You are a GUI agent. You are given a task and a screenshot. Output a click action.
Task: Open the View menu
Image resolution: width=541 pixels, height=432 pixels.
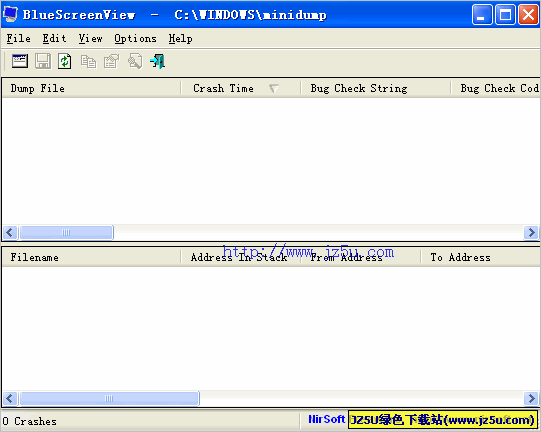tap(90, 38)
